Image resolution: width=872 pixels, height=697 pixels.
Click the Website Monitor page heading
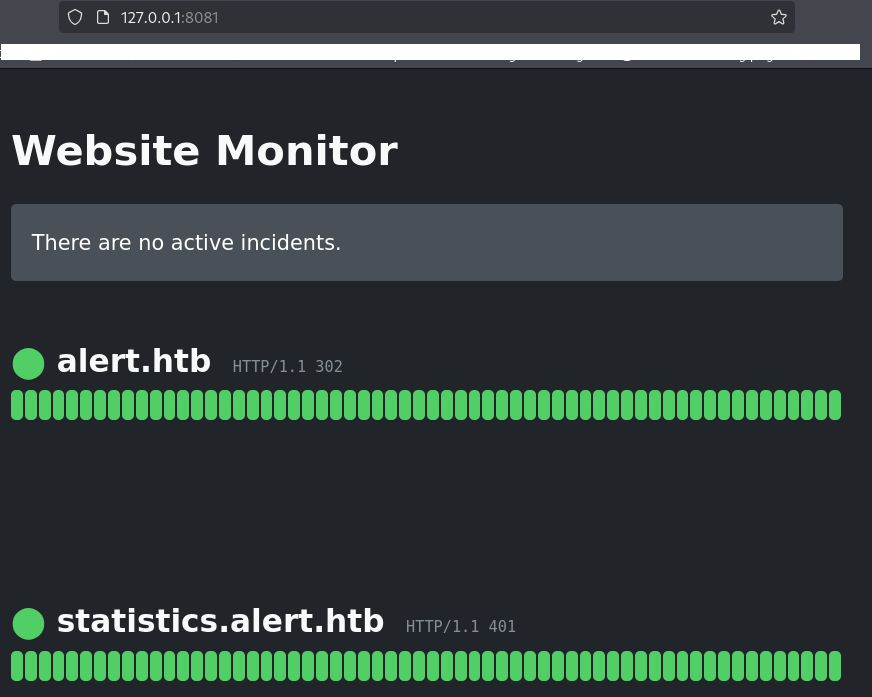204,151
